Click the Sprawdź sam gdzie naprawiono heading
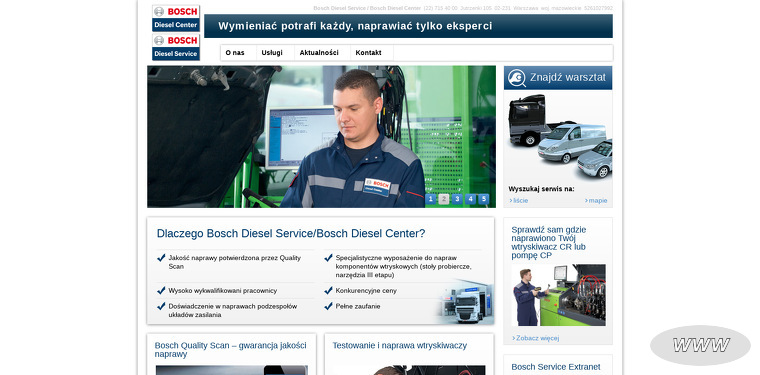The width and height of the screenshot is (760, 375). (x=548, y=242)
